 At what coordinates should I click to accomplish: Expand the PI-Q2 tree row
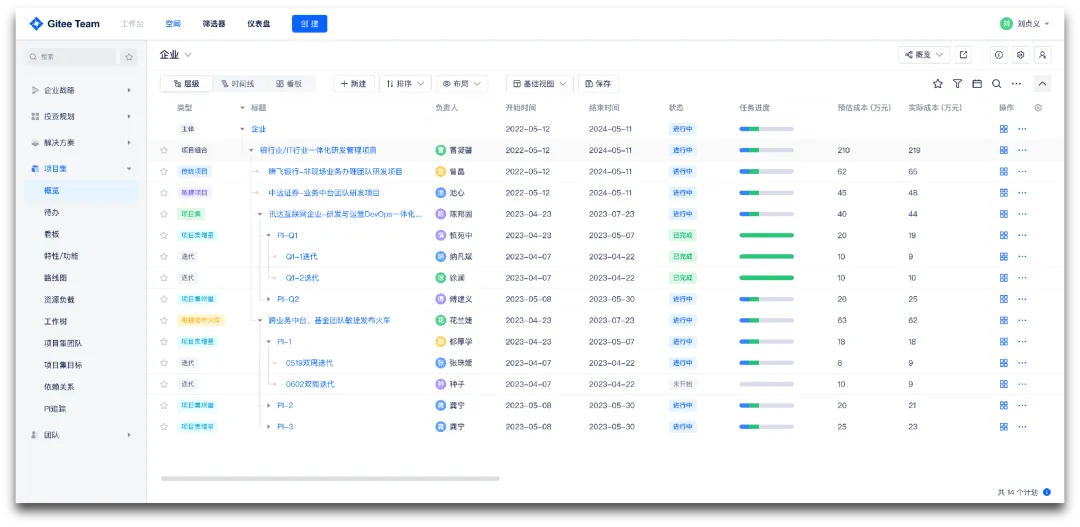click(269, 299)
